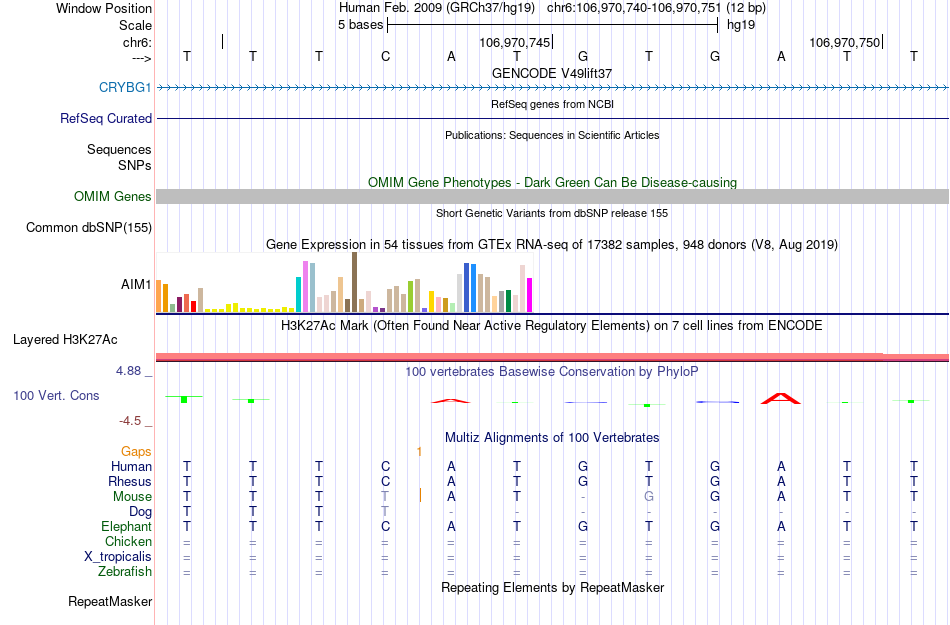This screenshot has height=625, width=950.
Task: Click RefSeq genes from NCBI title
Action: 552,104
